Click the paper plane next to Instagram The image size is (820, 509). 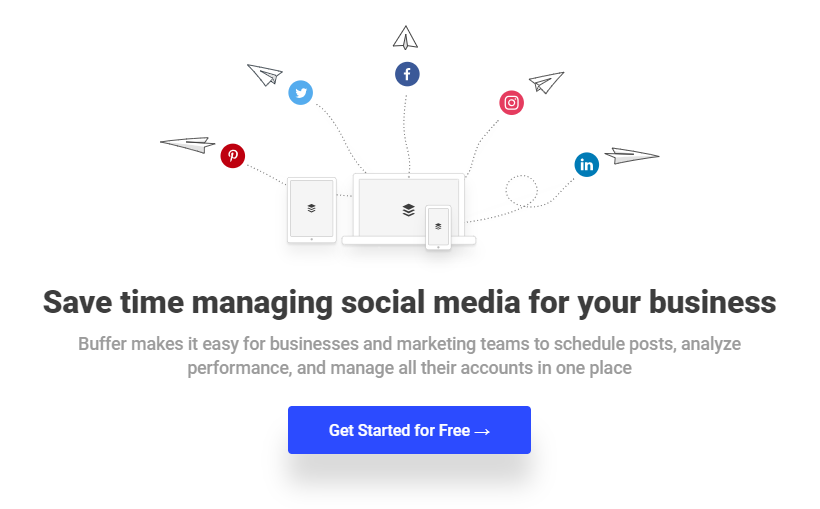pyautogui.click(x=546, y=83)
